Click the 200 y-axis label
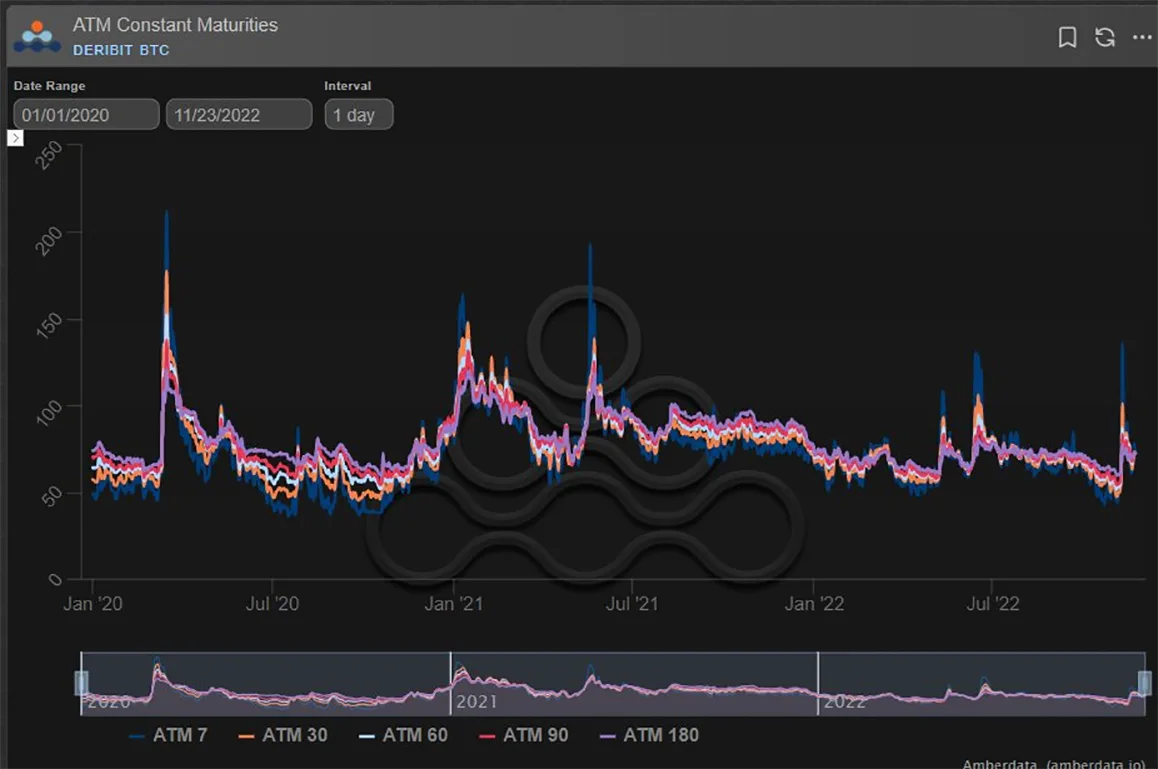 (49, 241)
